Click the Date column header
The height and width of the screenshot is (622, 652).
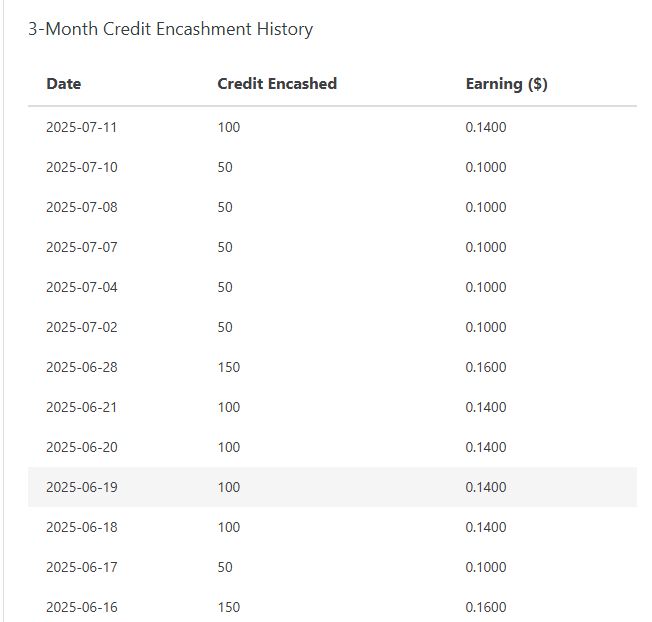tap(64, 84)
